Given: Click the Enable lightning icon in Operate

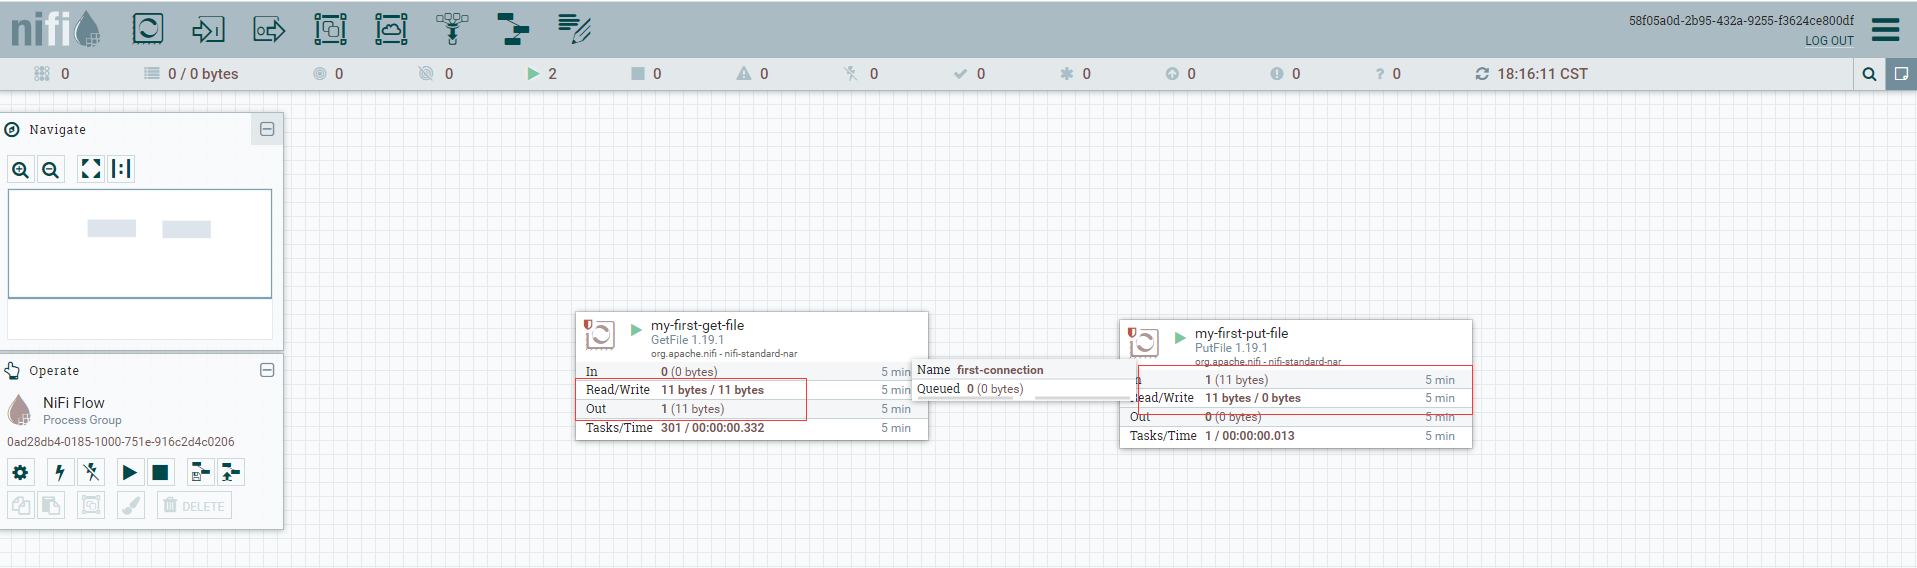Looking at the screenshot, I should point(60,472).
